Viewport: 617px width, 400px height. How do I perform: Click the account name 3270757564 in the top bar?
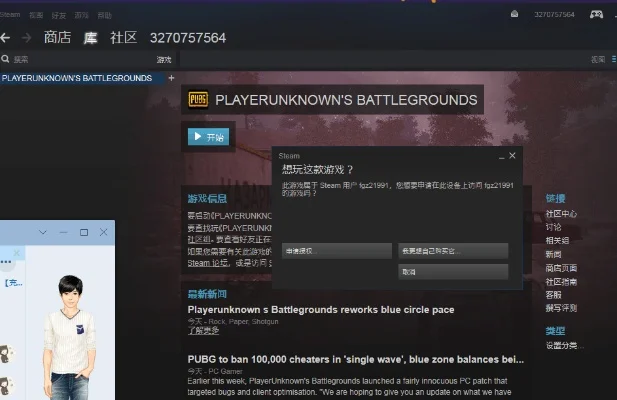(554, 15)
